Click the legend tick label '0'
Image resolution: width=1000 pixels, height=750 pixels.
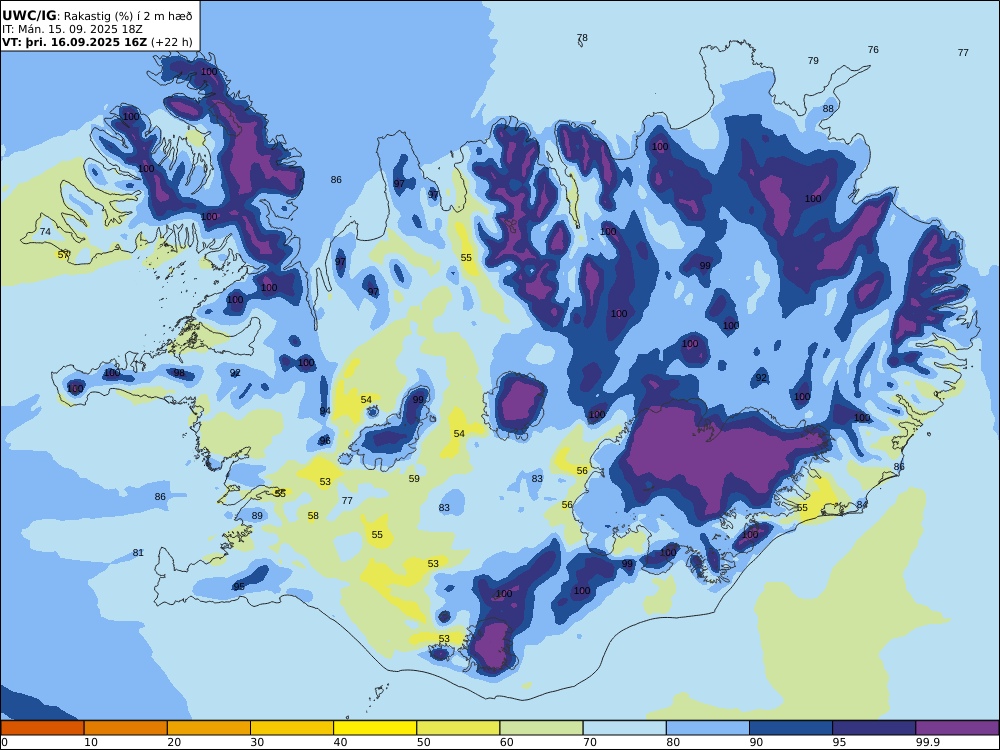click(4, 742)
